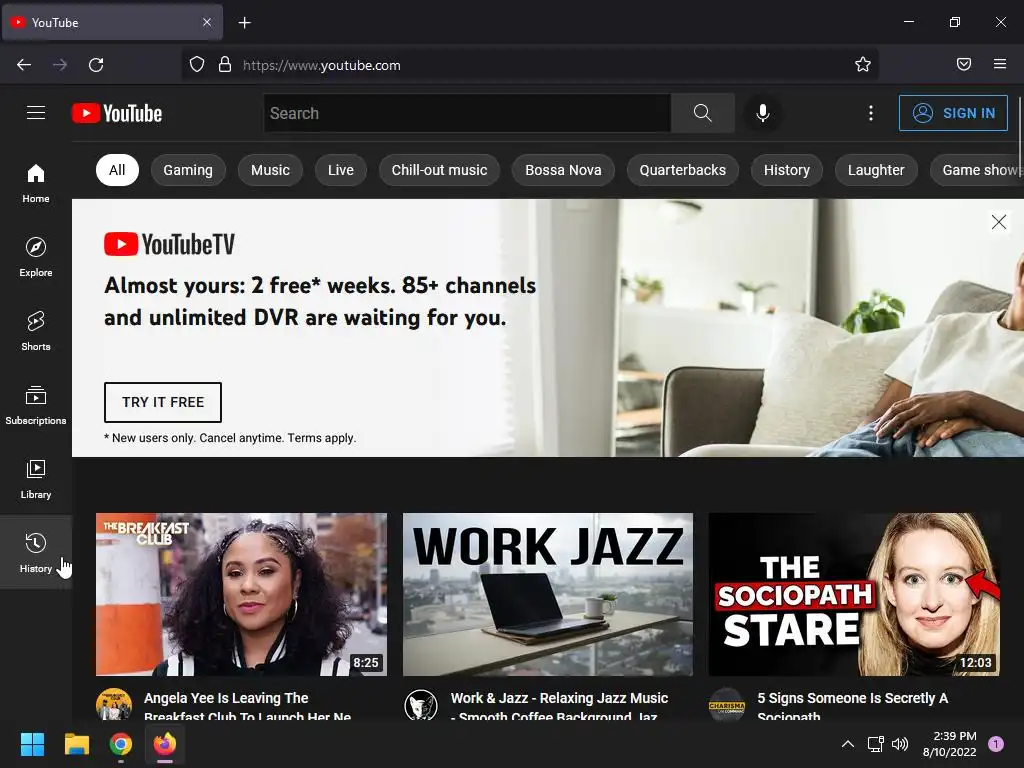Click TRY IT FREE button
Screen dimensions: 1024x768
pyautogui.click(x=163, y=402)
